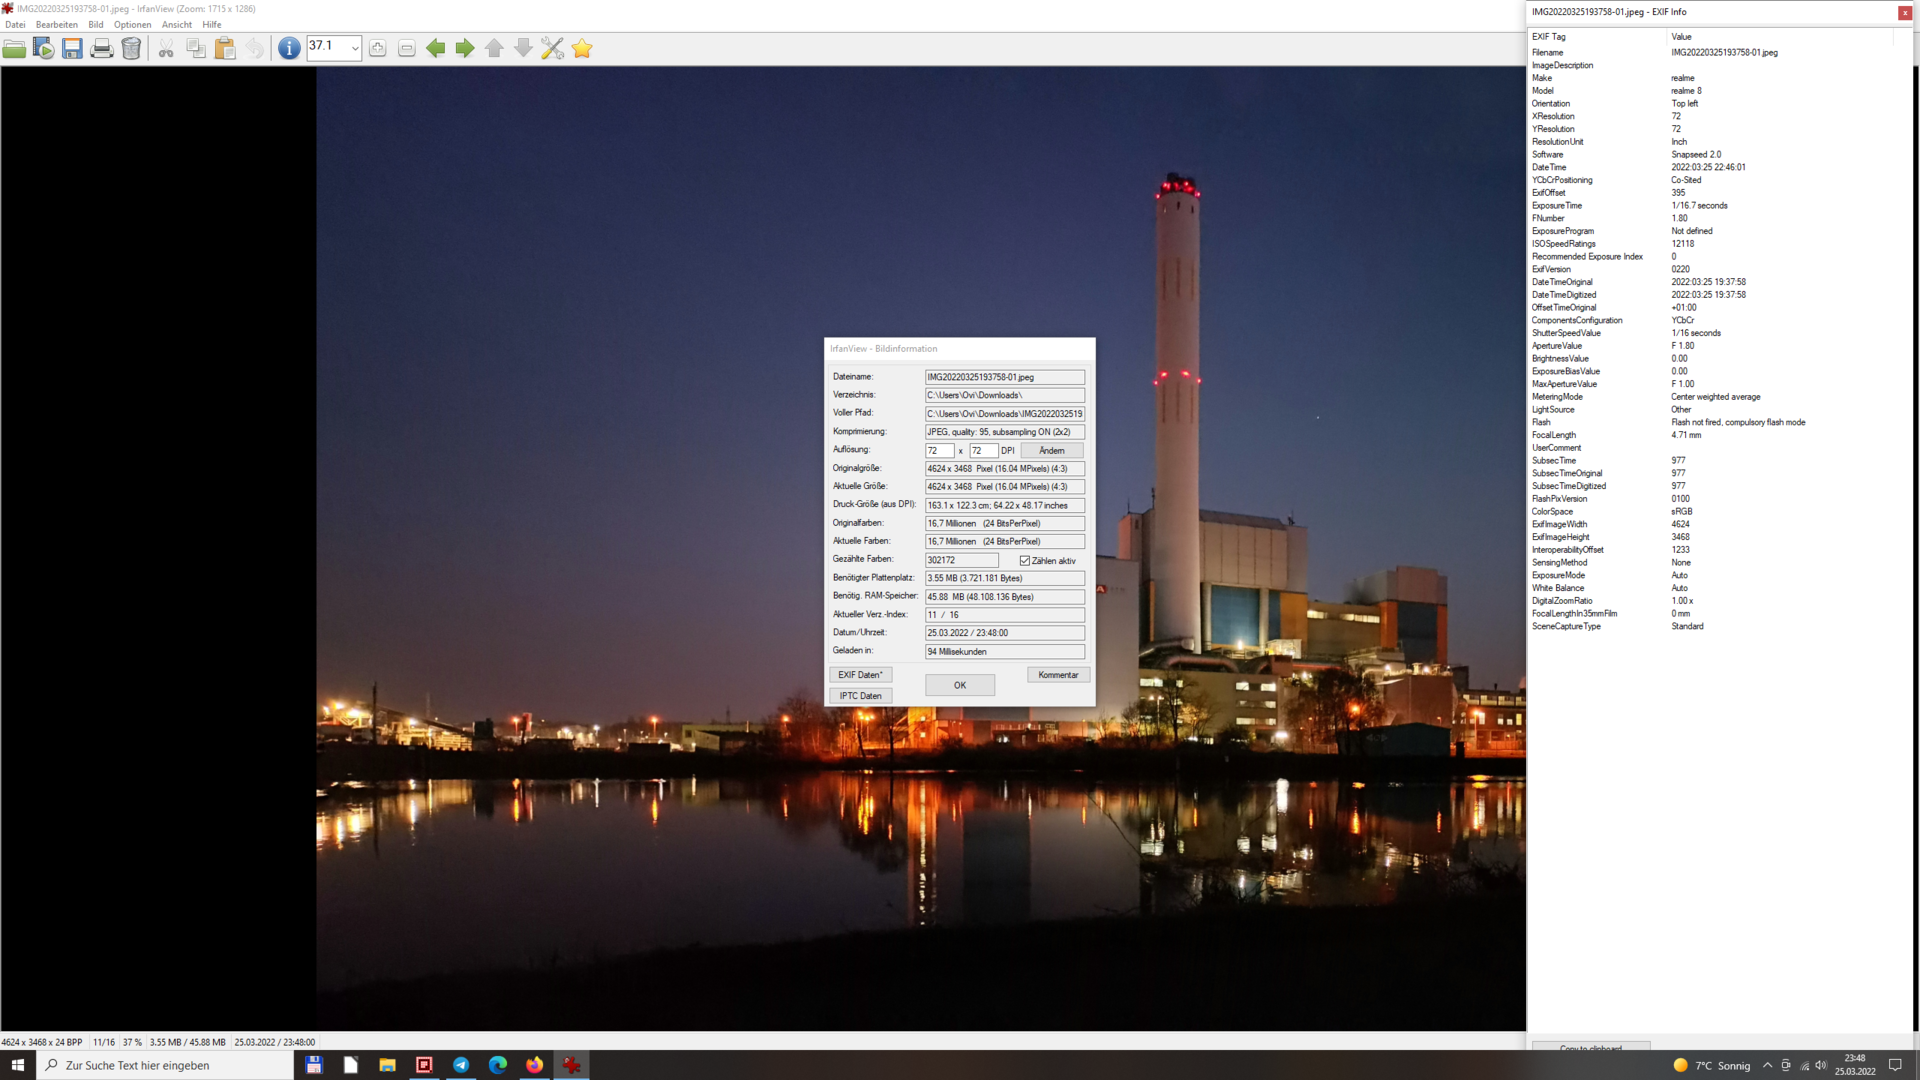
Task: Click the Copy to clipboard button in EXIF window
Action: tap(1591, 1047)
